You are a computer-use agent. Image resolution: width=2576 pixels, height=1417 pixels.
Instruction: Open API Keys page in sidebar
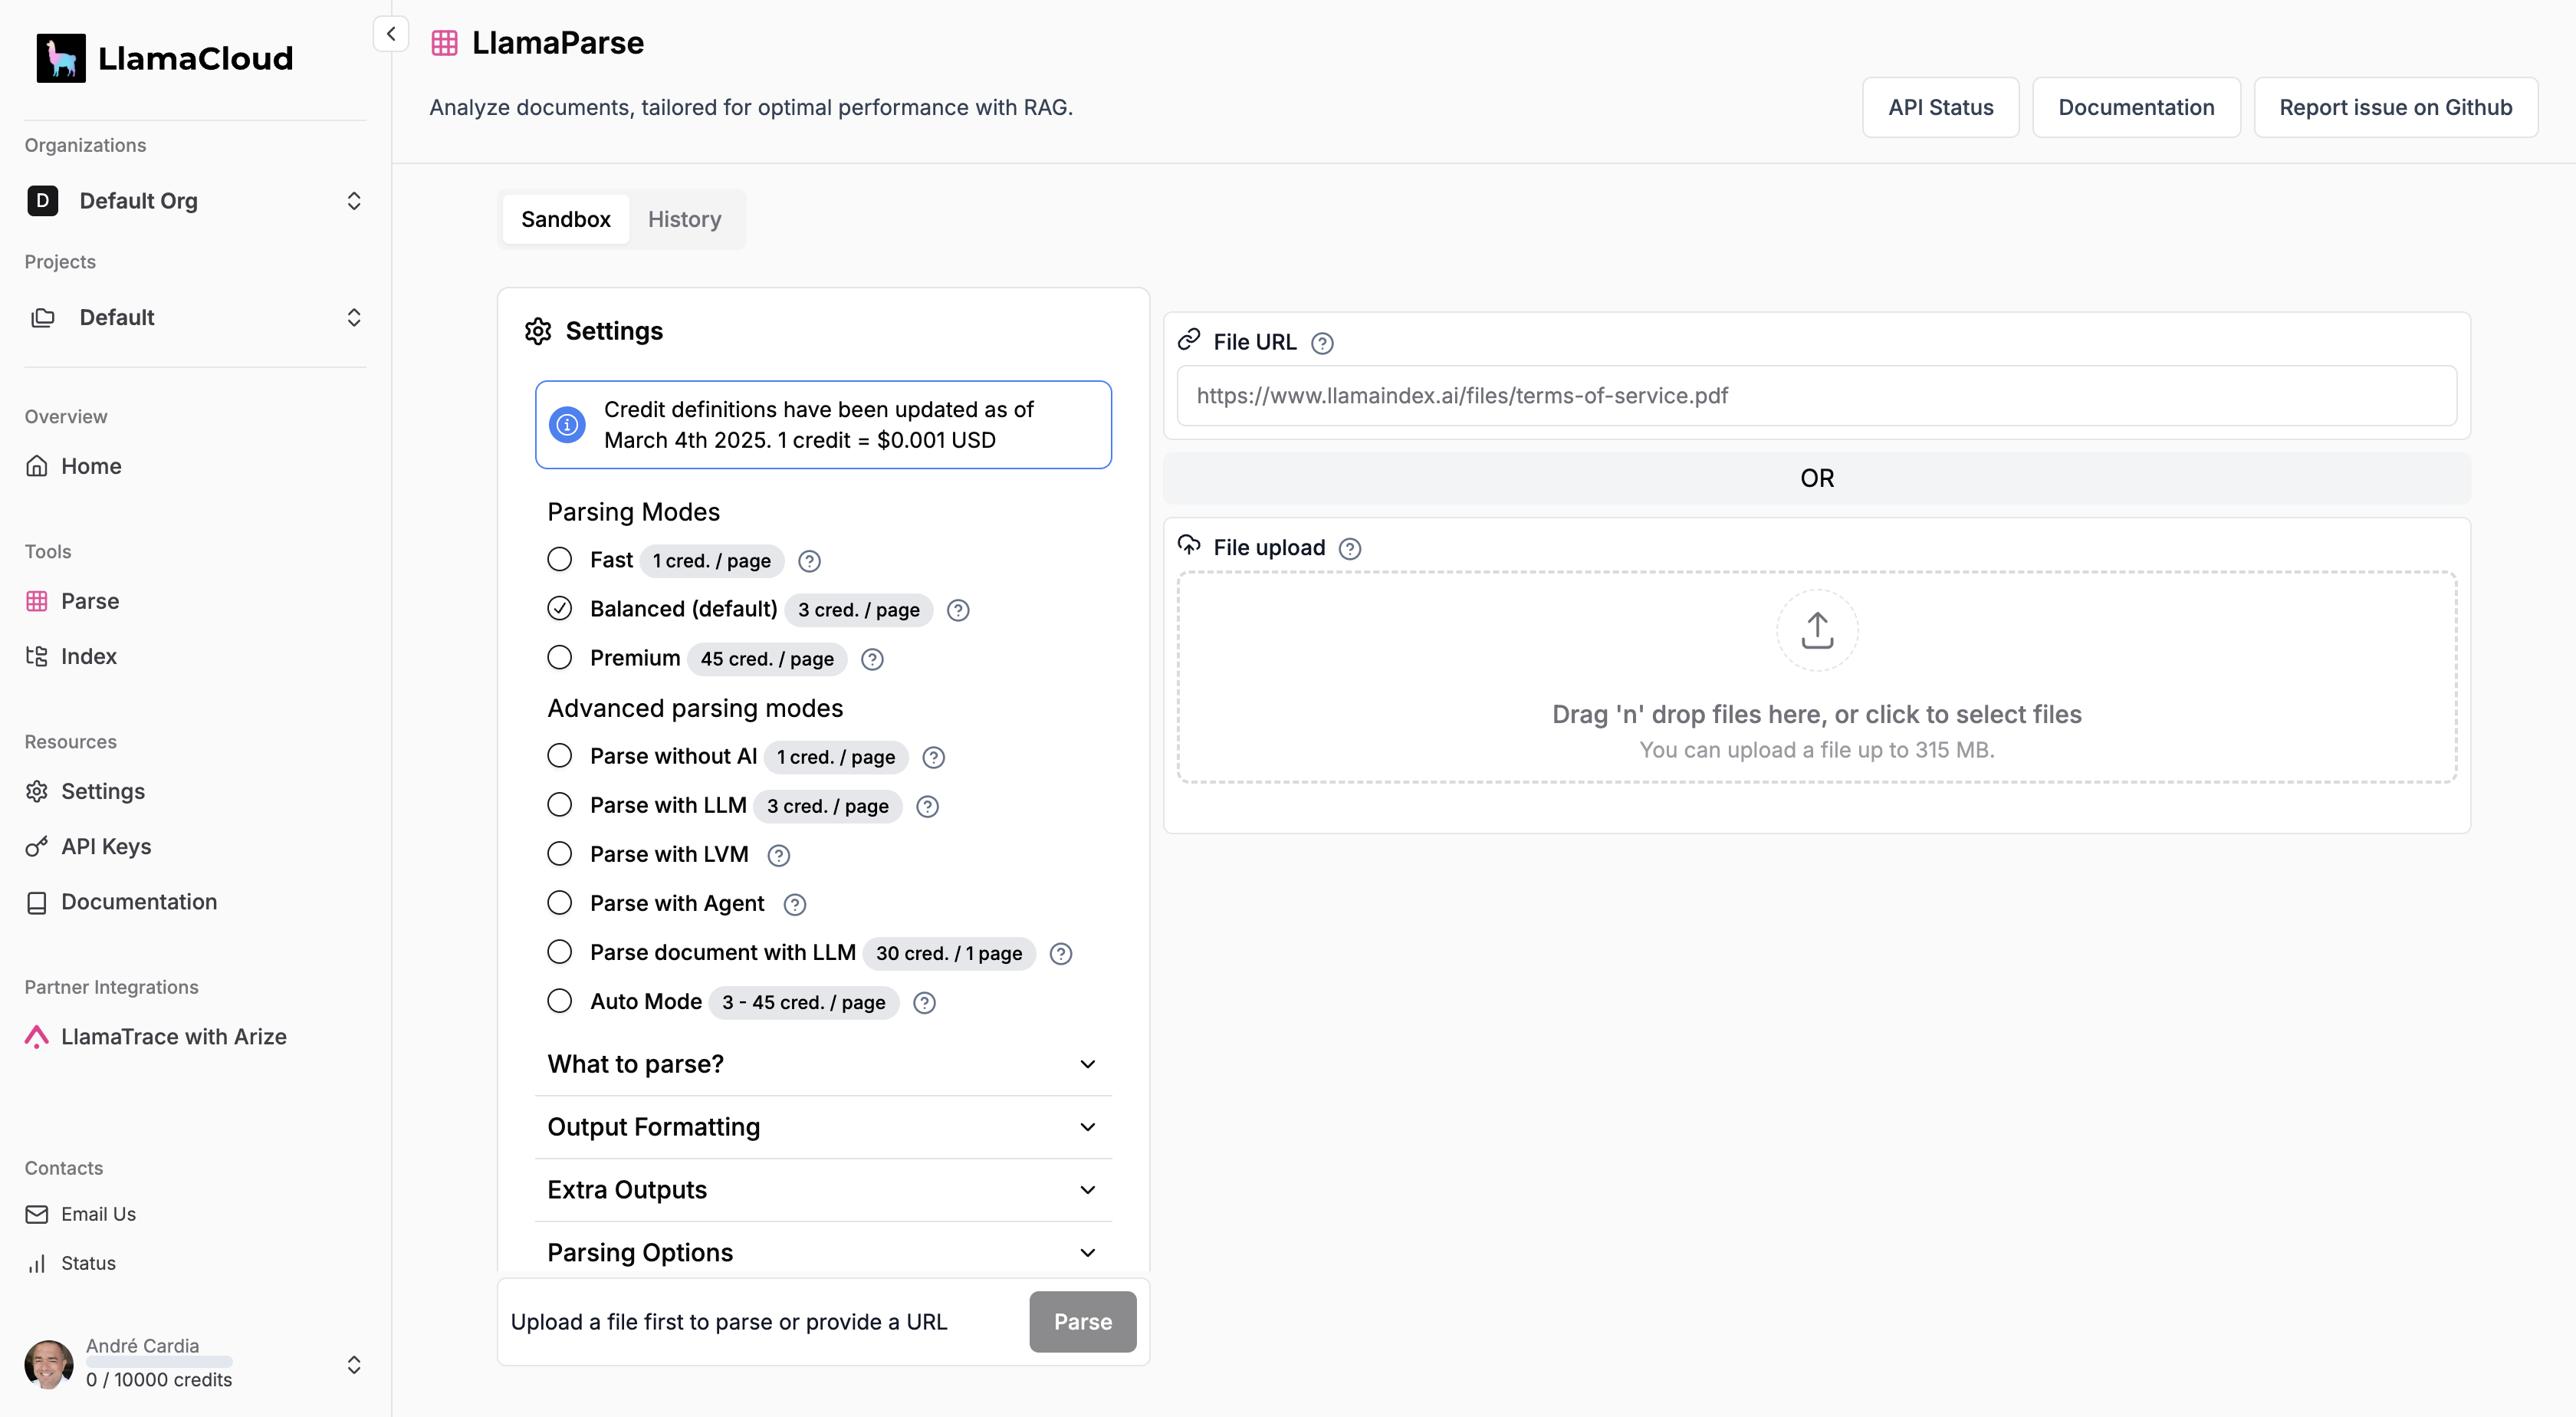click(x=105, y=846)
